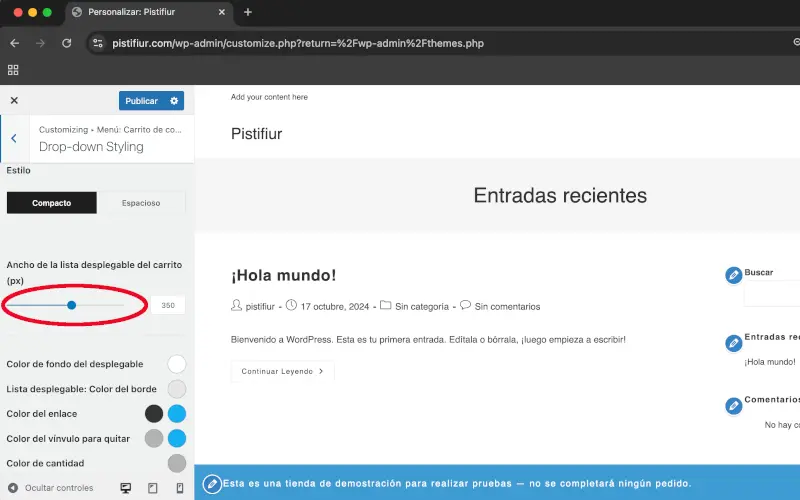The height and width of the screenshot is (500, 800).
Task: Click the Drop-down Styling section title
Action: (x=91, y=146)
